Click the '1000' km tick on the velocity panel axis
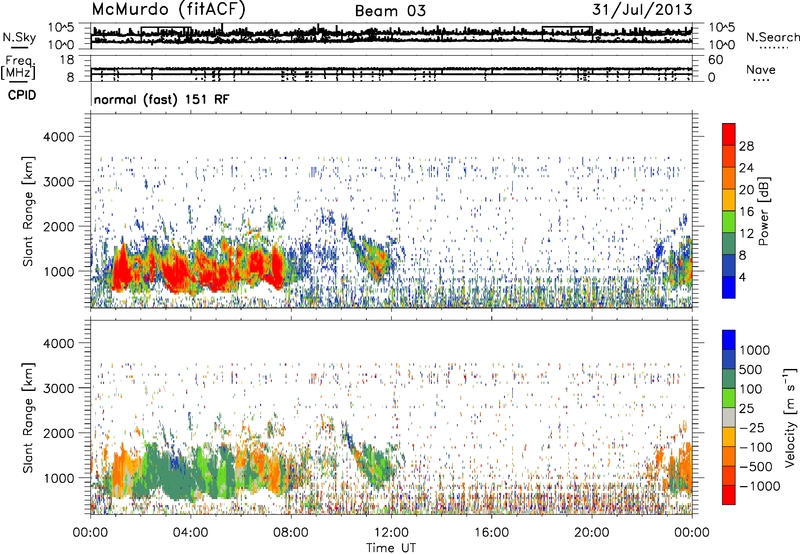The image size is (800, 554). click(59, 478)
